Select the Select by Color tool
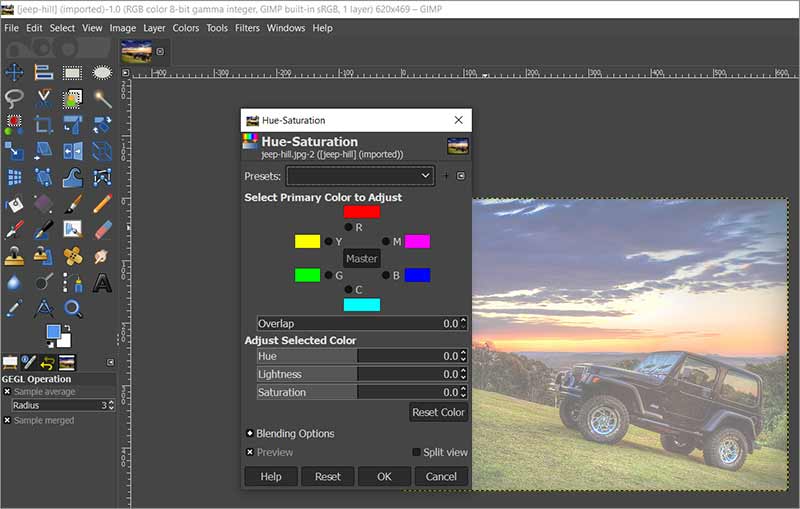This screenshot has width=800, height=509. coord(14,124)
